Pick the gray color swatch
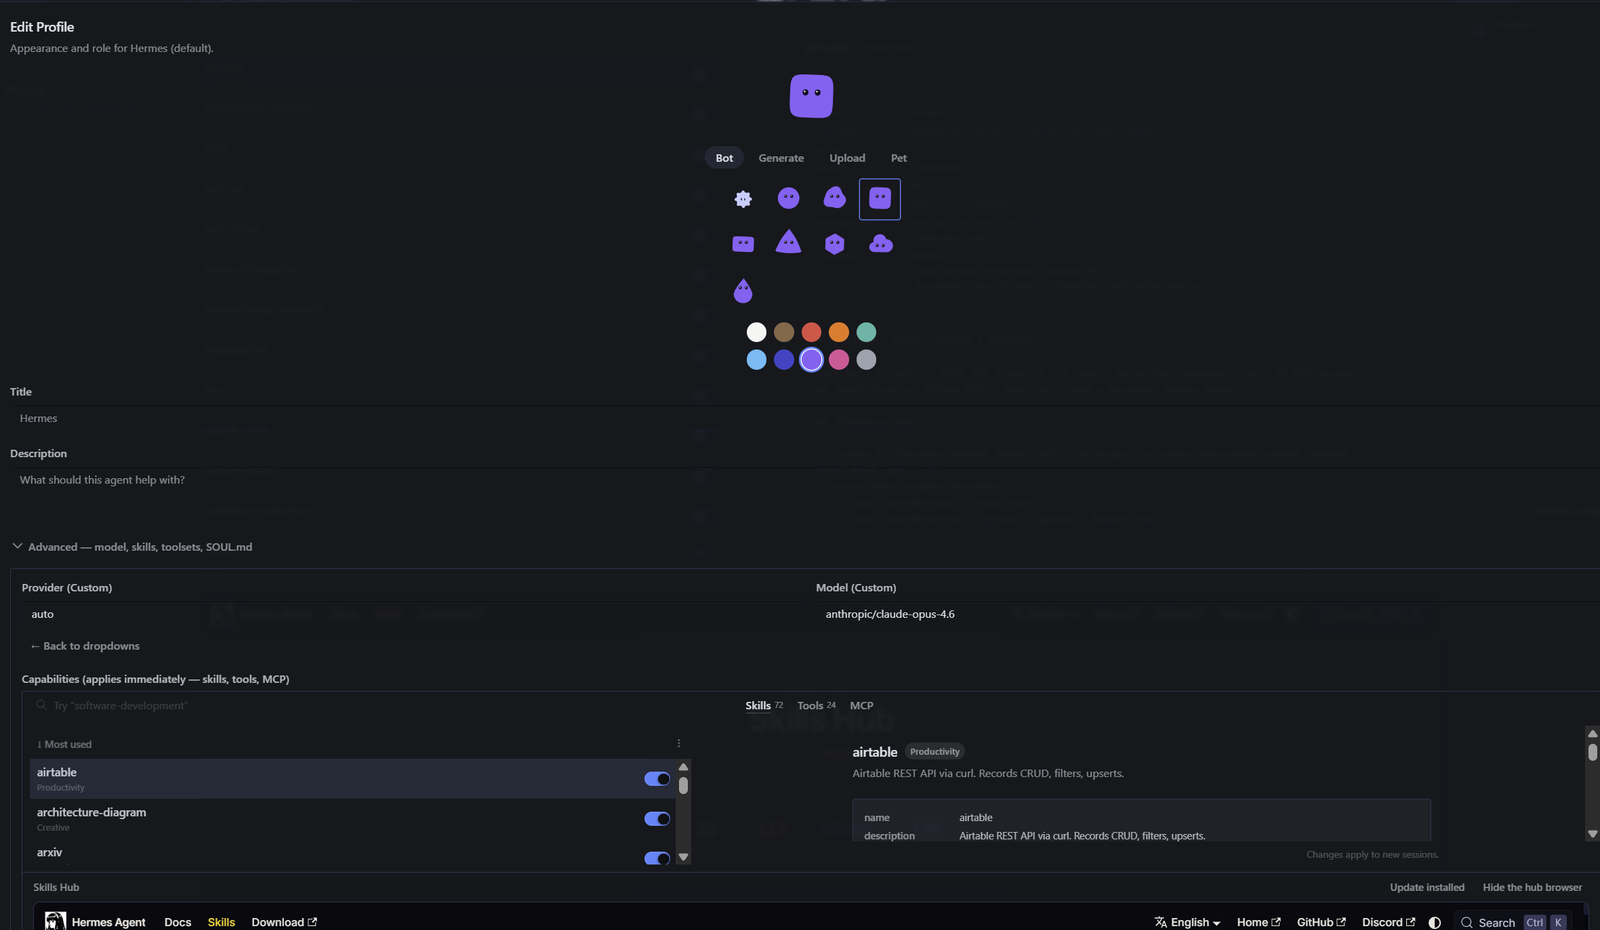This screenshot has height=930, width=1600. [867, 360]
